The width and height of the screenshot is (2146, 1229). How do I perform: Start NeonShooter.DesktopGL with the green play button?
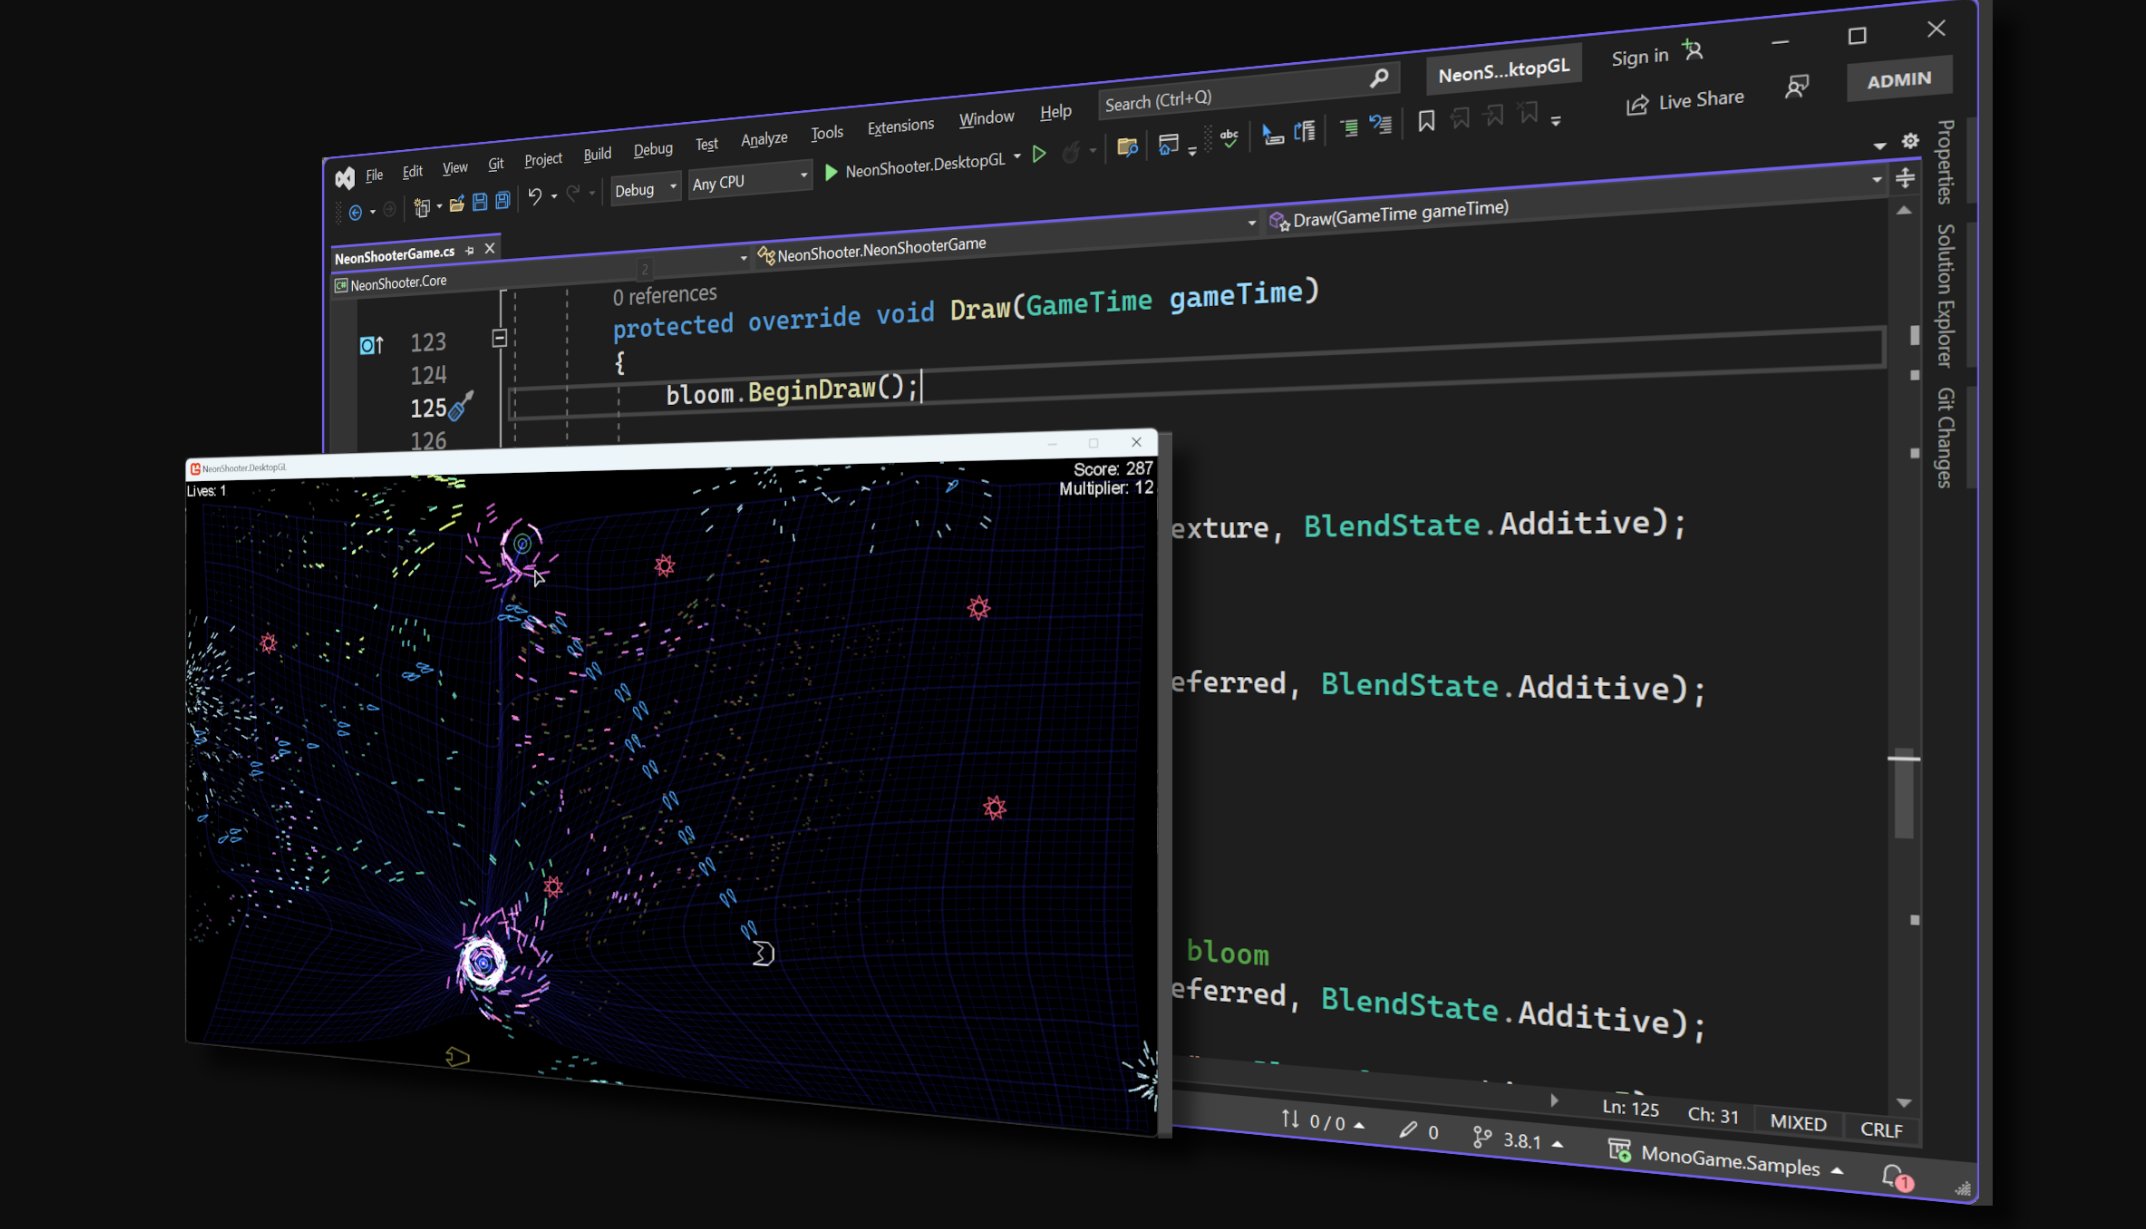[x=830, y=172]
